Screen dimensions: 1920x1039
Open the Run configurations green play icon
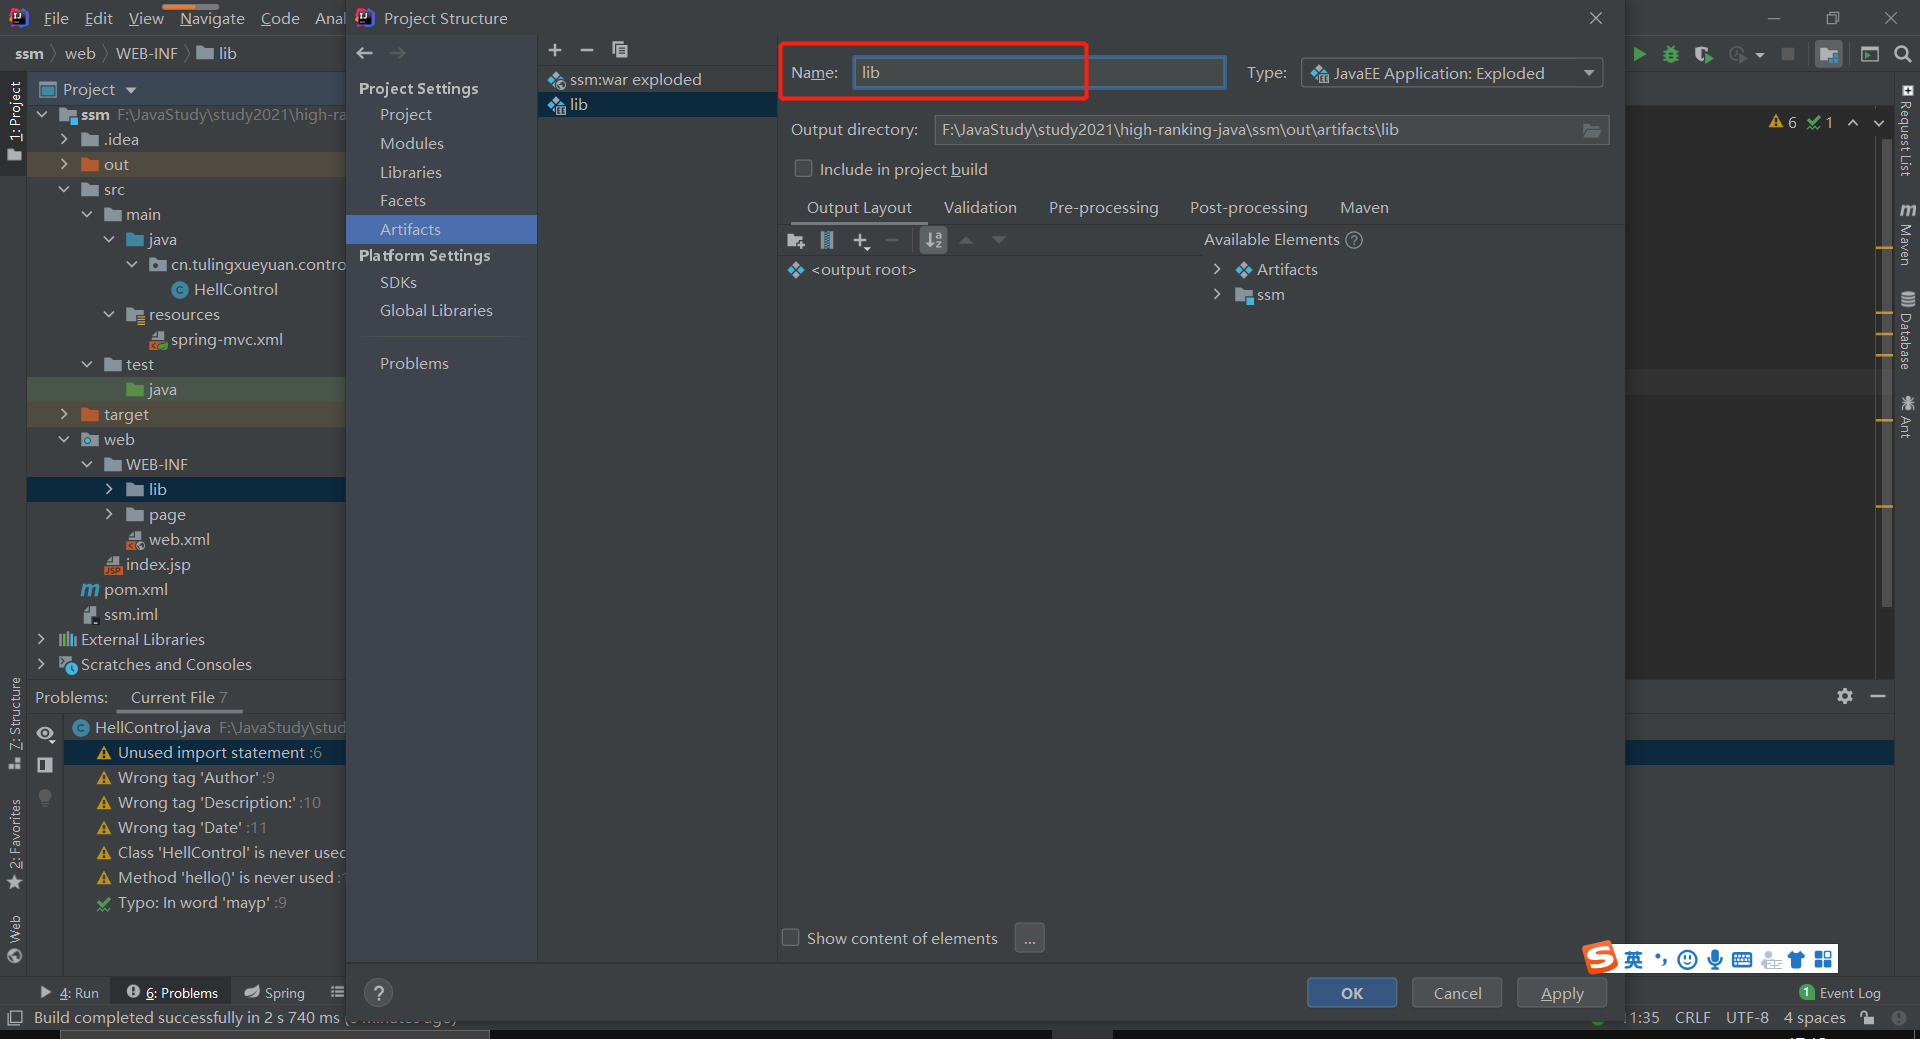point(1639,55)
